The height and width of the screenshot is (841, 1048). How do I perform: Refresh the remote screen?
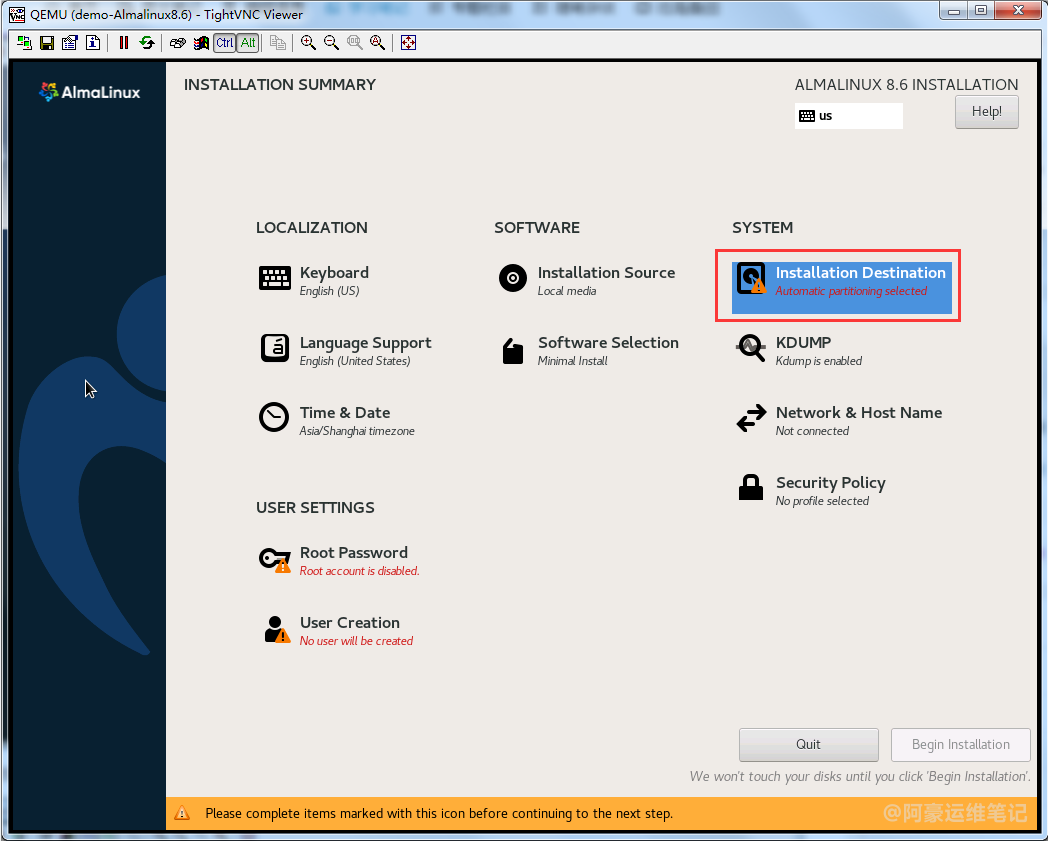coord(147,43)
